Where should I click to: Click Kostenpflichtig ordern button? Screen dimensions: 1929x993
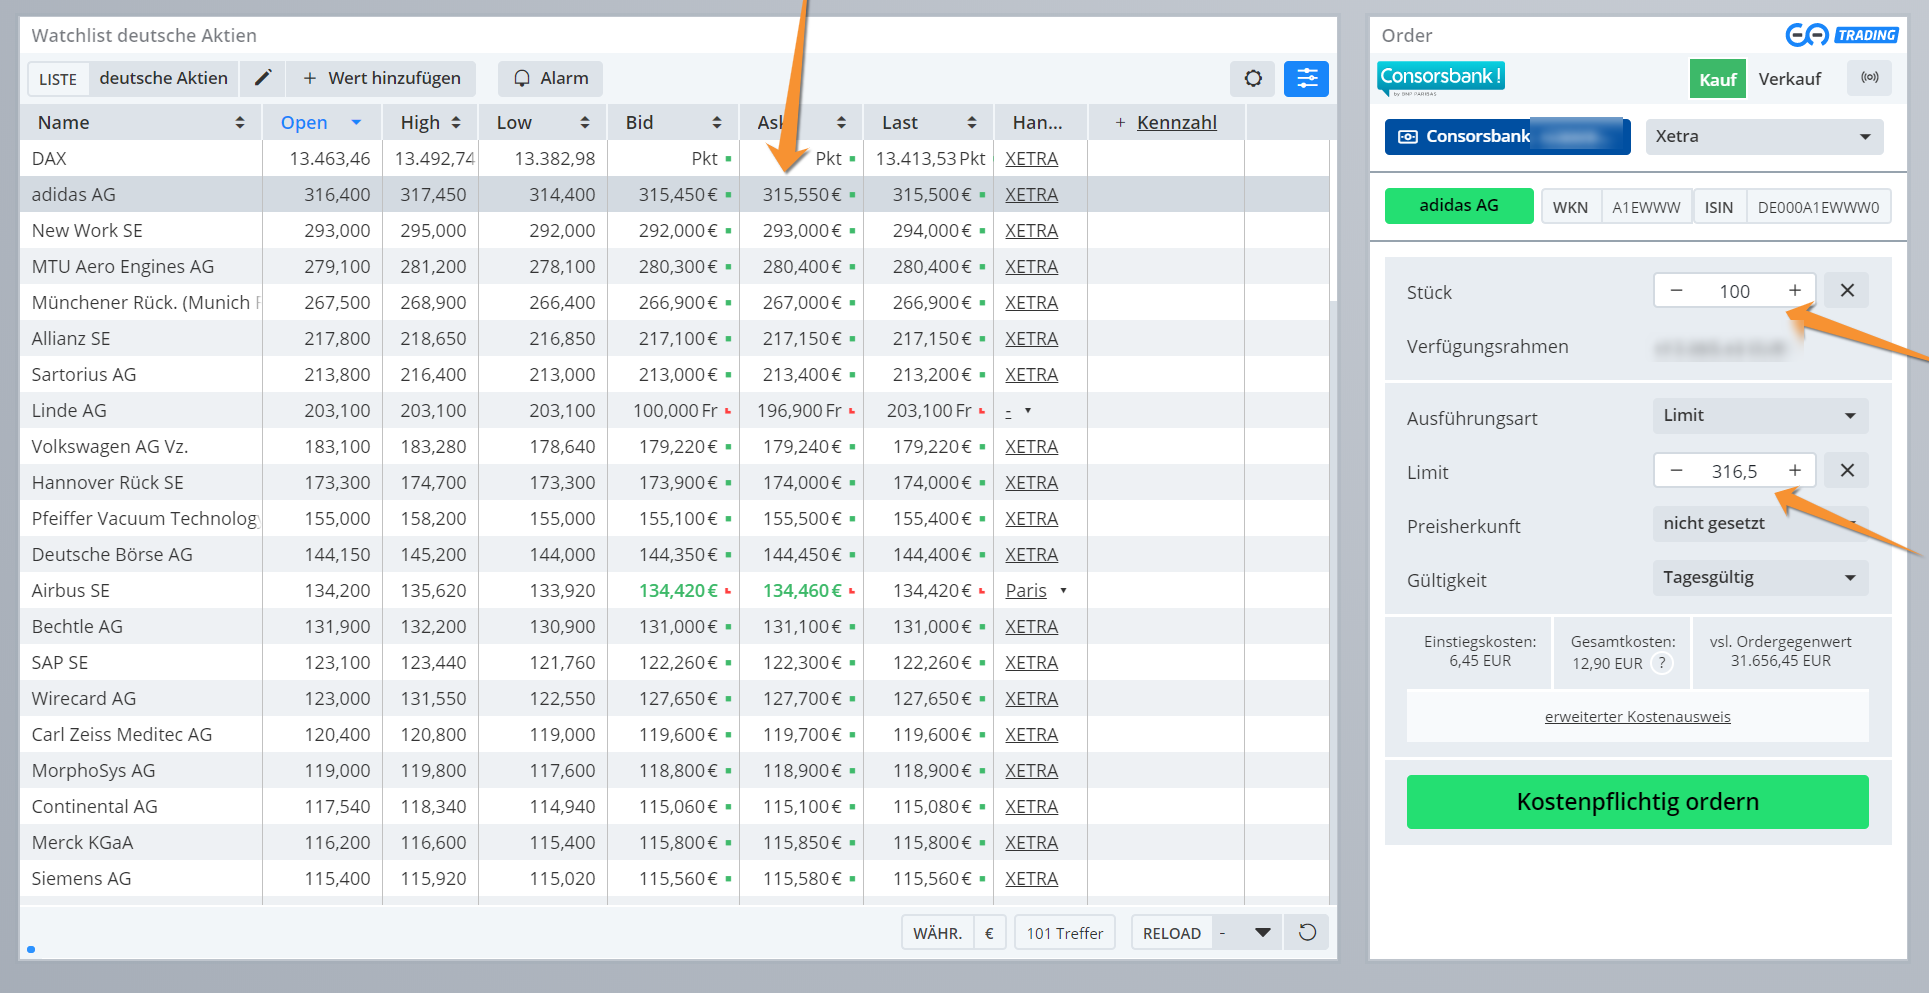tap(1637, 802)
